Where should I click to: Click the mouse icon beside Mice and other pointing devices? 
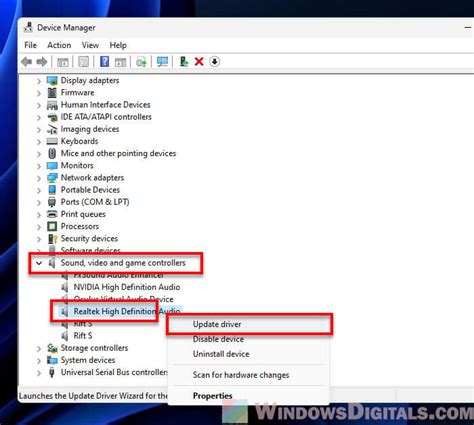click(52, 153)
